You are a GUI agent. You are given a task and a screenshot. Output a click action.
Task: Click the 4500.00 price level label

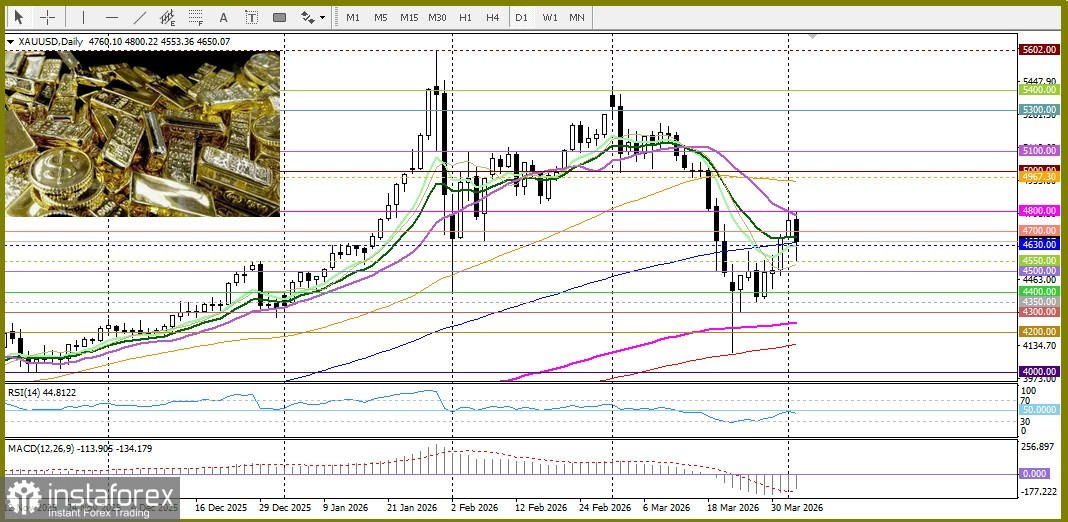click(x=1039, y=271)
